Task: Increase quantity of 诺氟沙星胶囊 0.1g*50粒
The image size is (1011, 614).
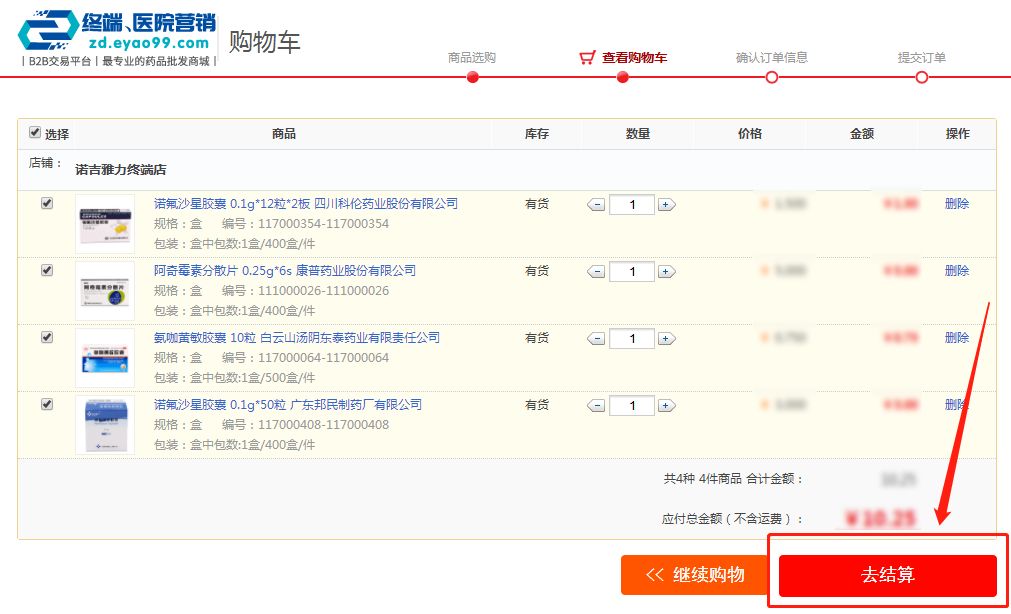Action: [x=666, y=406]
